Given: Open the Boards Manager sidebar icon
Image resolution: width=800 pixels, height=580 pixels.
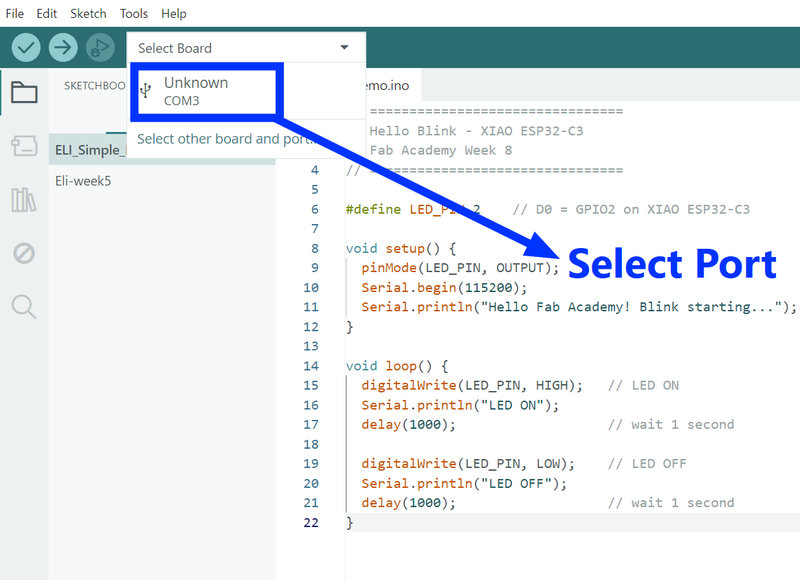Looking at the screenshot, I should [24, 146].
